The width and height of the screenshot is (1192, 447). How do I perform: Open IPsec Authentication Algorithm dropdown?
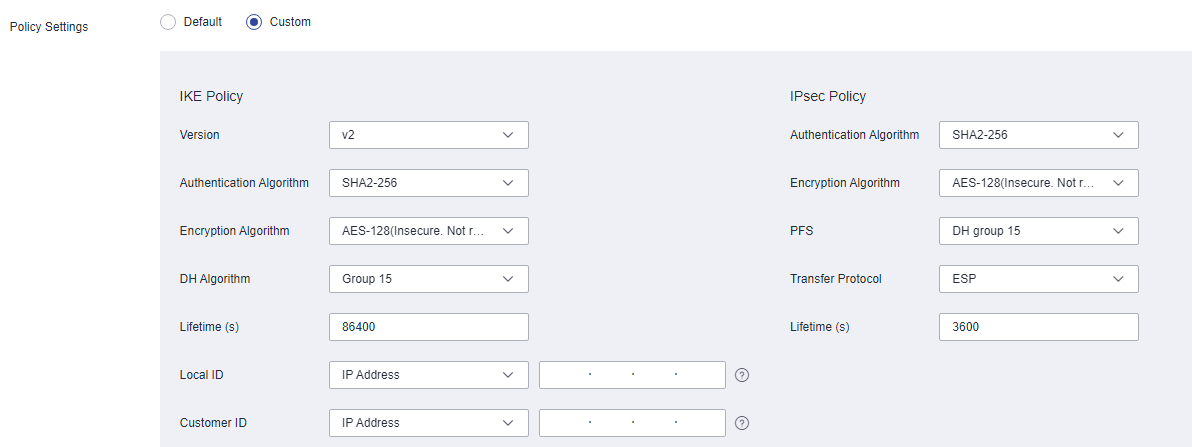[1039, 135]
